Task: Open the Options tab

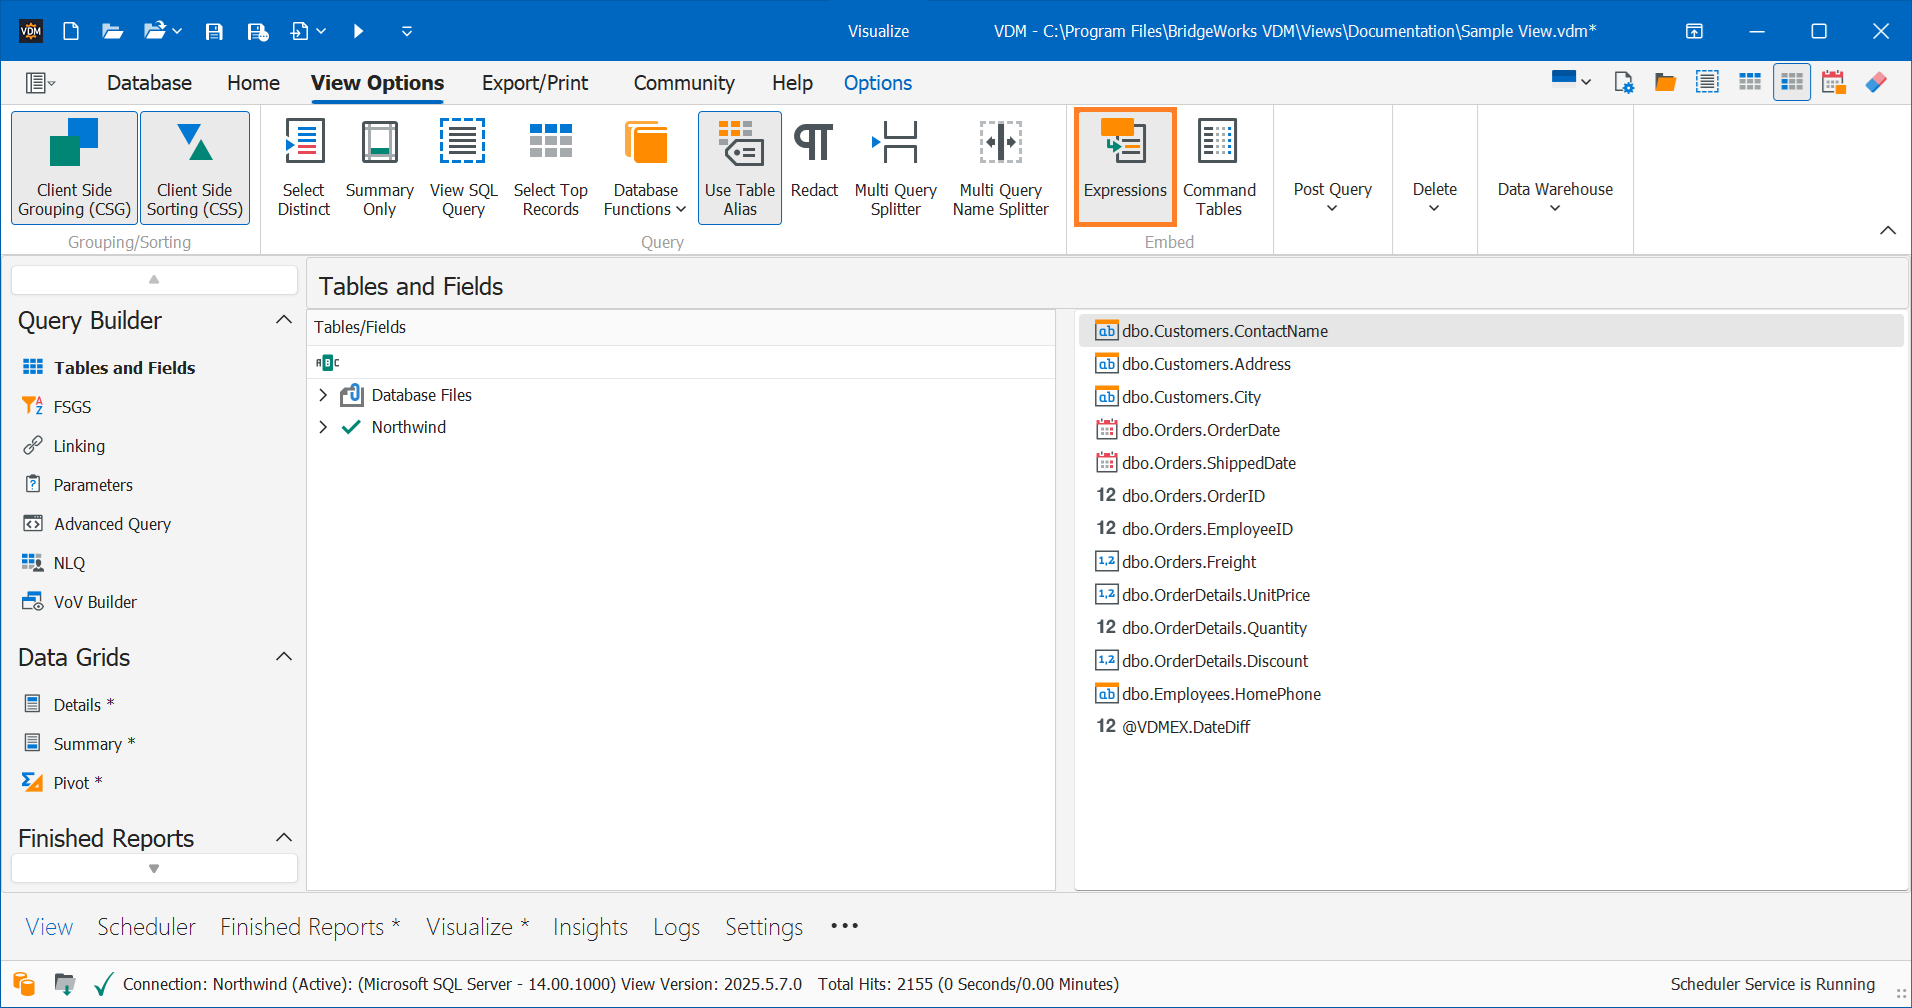Action: point(878,83)
